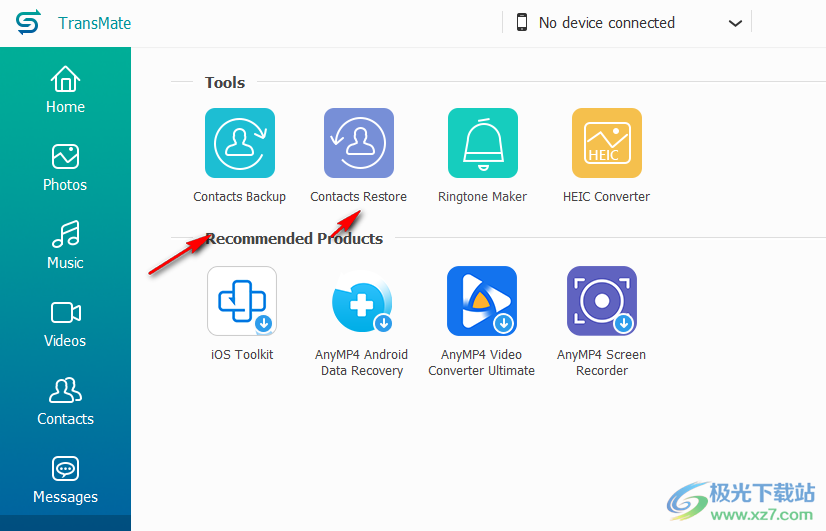The width and height of the screenshot is (826, 531).
Task: Switch to the Home label in sidebar
Action: click(x=65, y=107)
